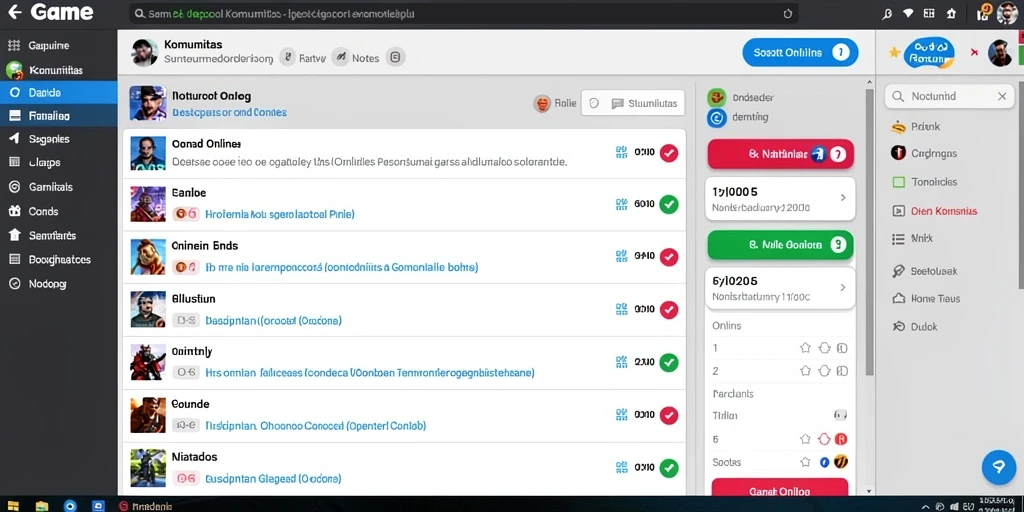Click the home icon in top bar
The image size is (1024, 512).
[951, 13]
